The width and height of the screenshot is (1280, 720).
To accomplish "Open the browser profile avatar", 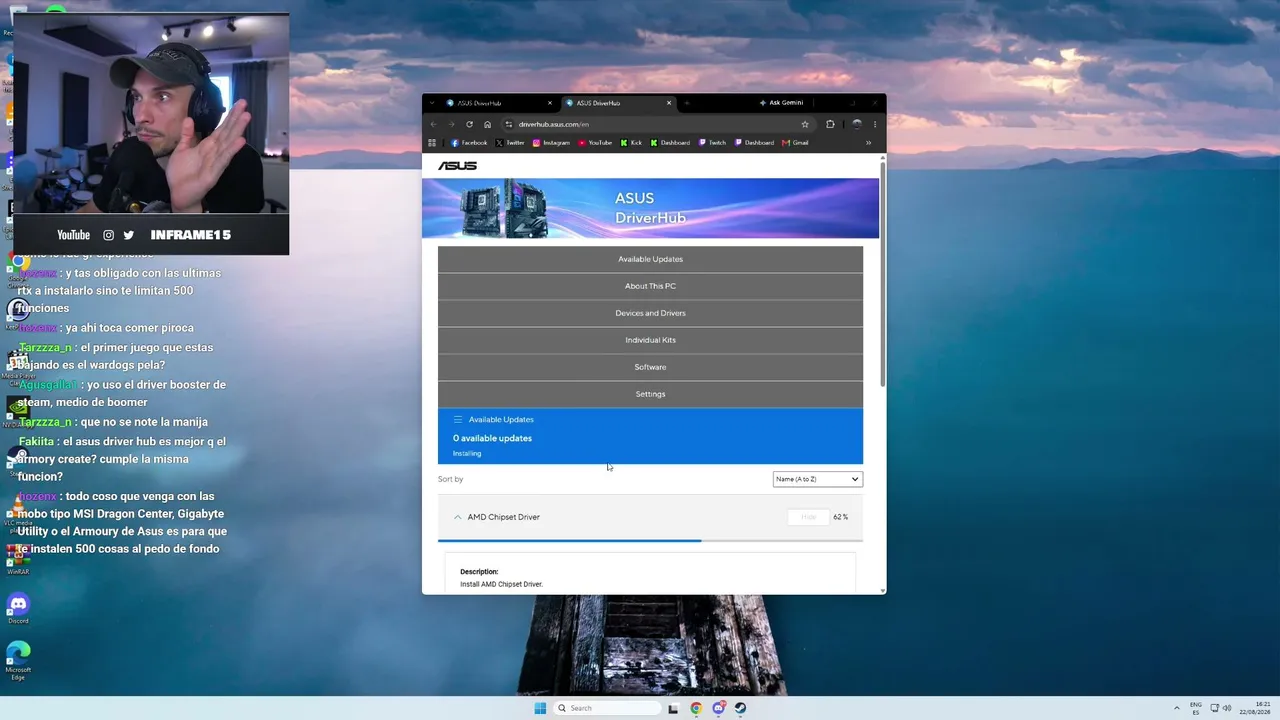I will (856, 124).
